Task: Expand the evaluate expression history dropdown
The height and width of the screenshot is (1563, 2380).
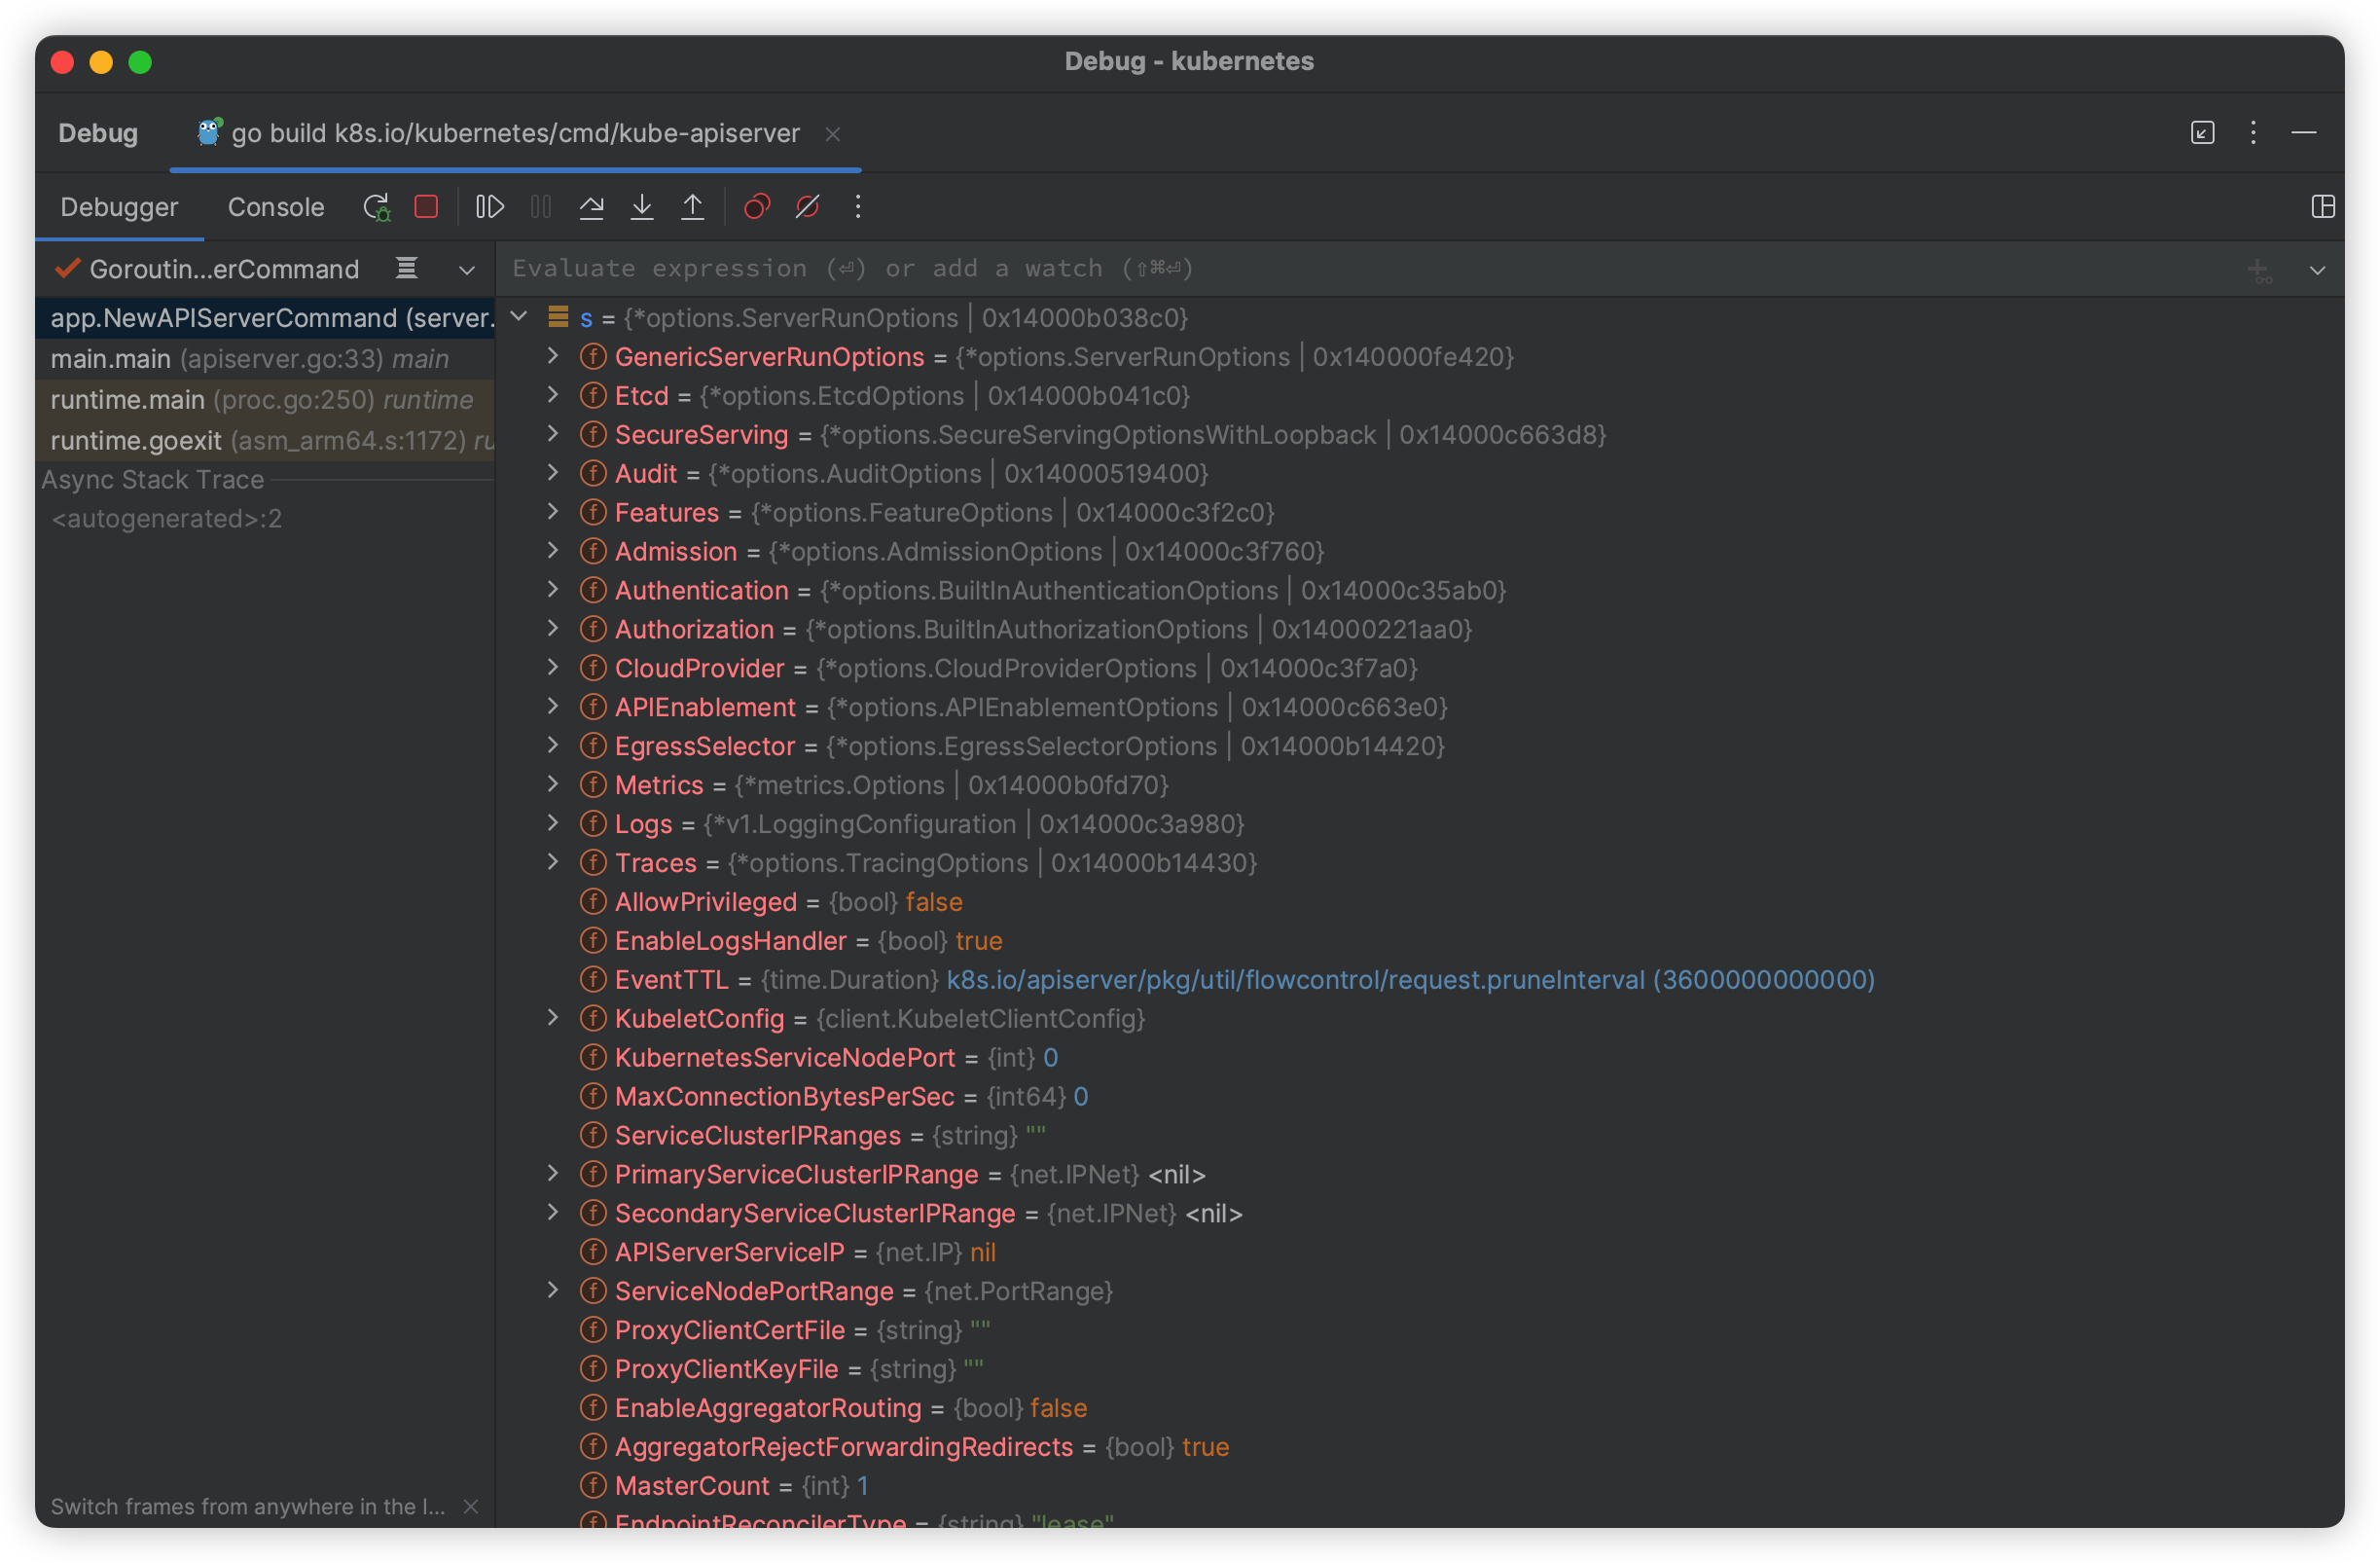Action: tap(2317, 270)
